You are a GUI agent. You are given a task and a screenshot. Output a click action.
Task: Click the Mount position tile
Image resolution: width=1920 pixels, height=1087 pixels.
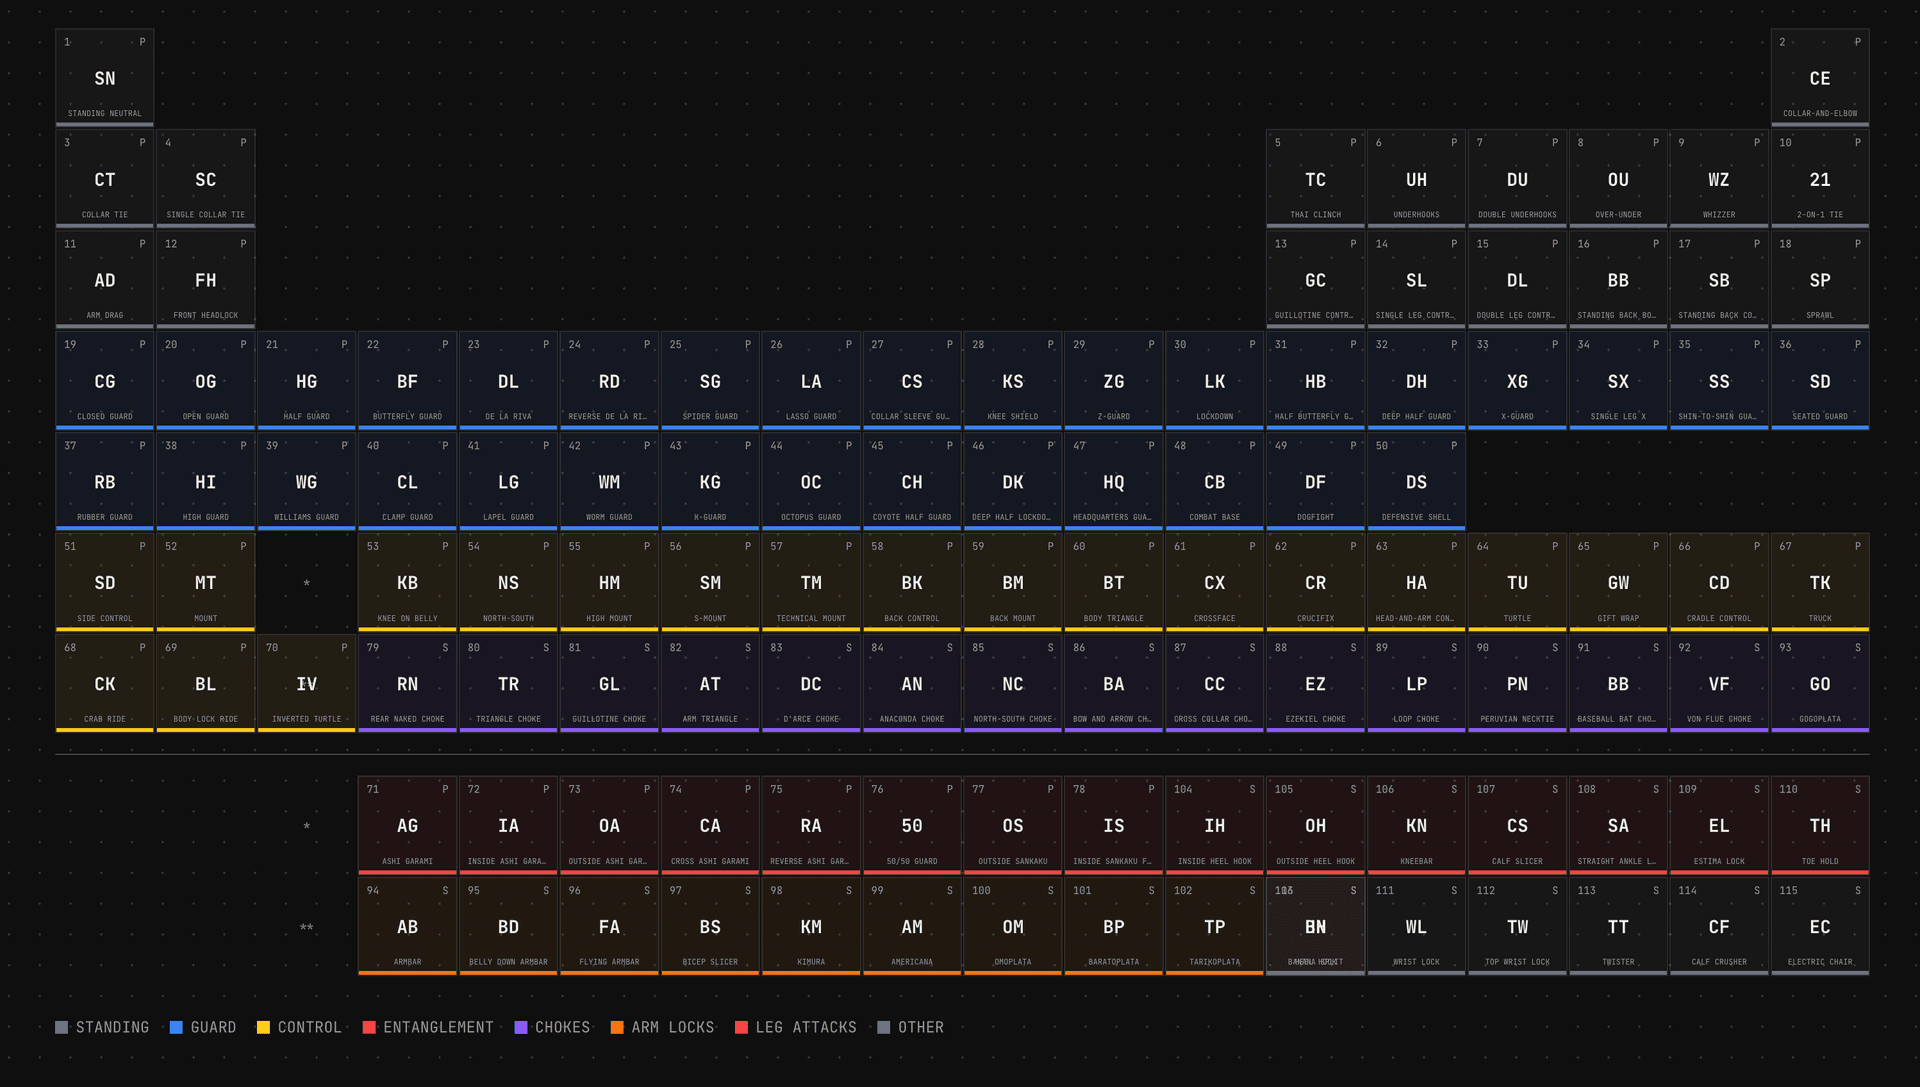(205, 582)
